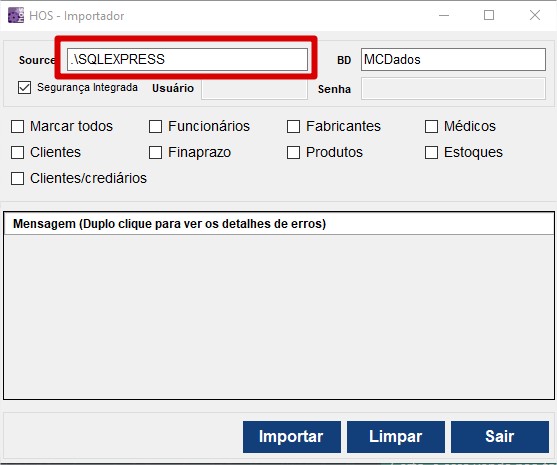Enable the Clientes/crediários checkbox

tap(17, 178)
